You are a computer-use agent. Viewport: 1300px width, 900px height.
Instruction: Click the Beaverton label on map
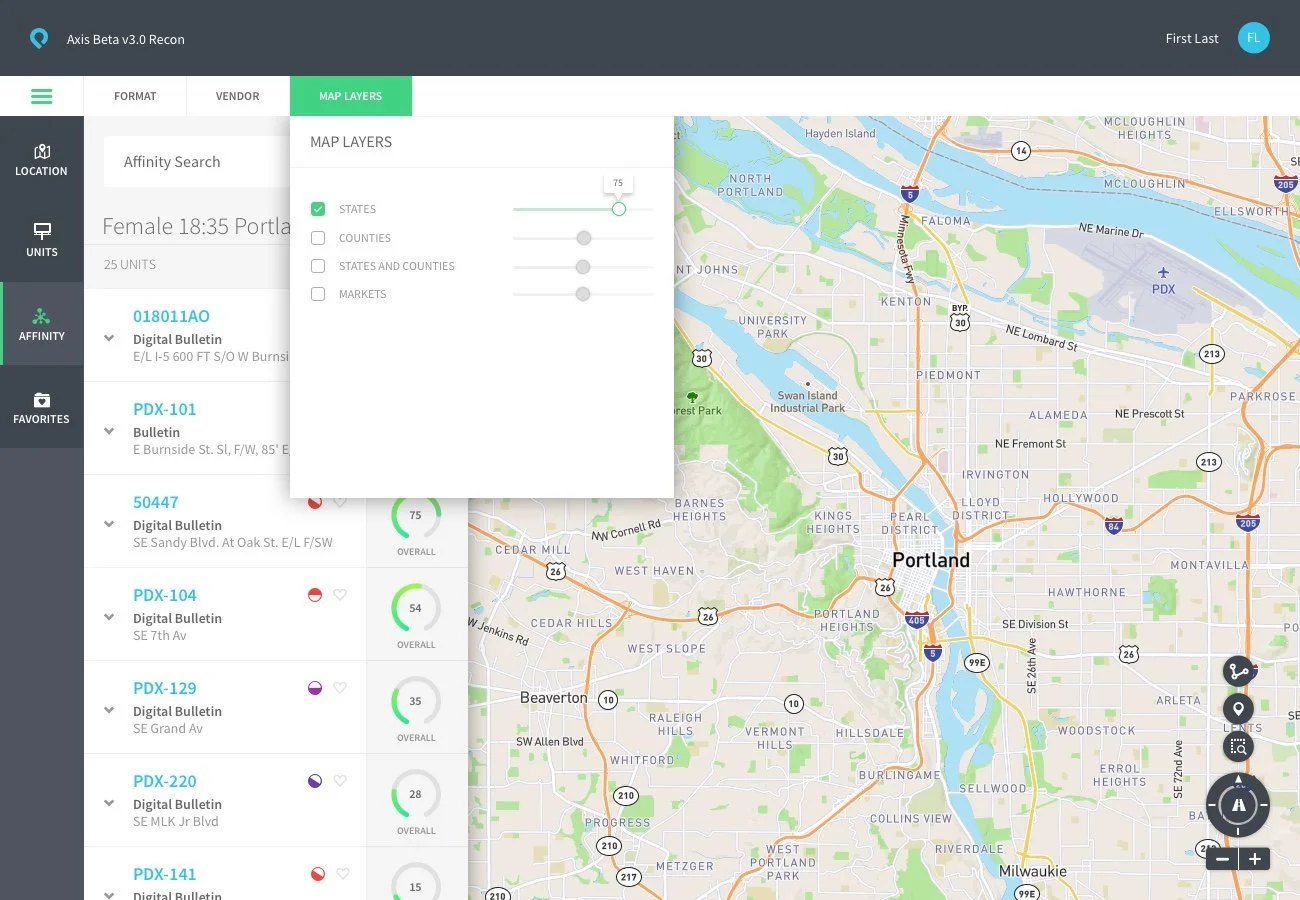[554, 698]
